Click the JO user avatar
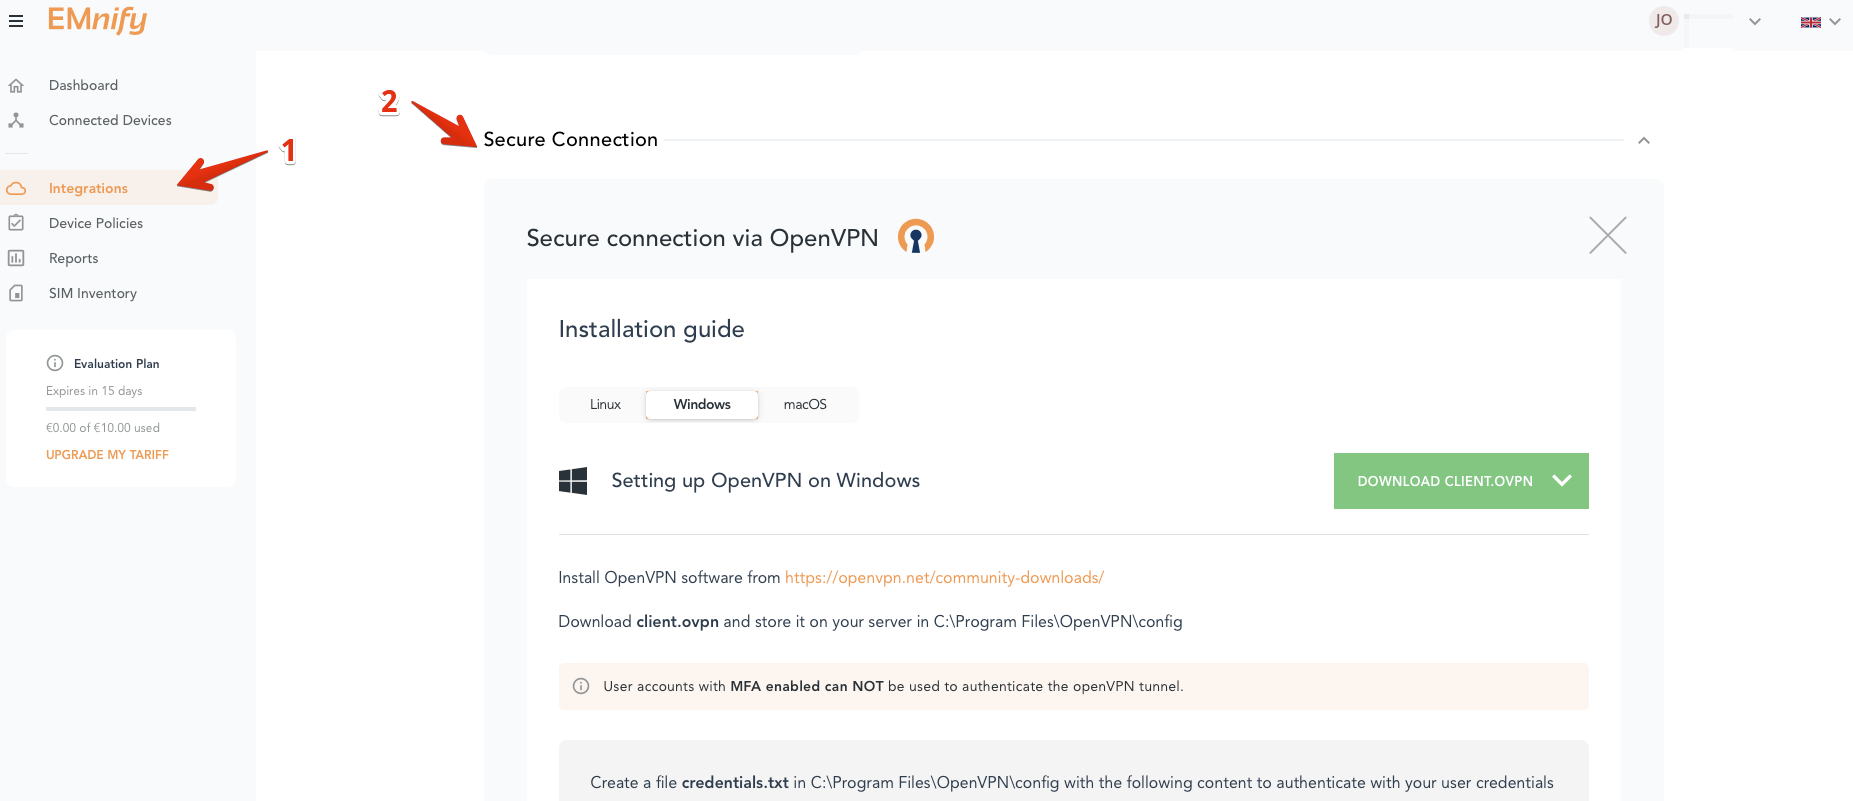This screenshot has width=1853, height=801. (x=1664, y=20)
